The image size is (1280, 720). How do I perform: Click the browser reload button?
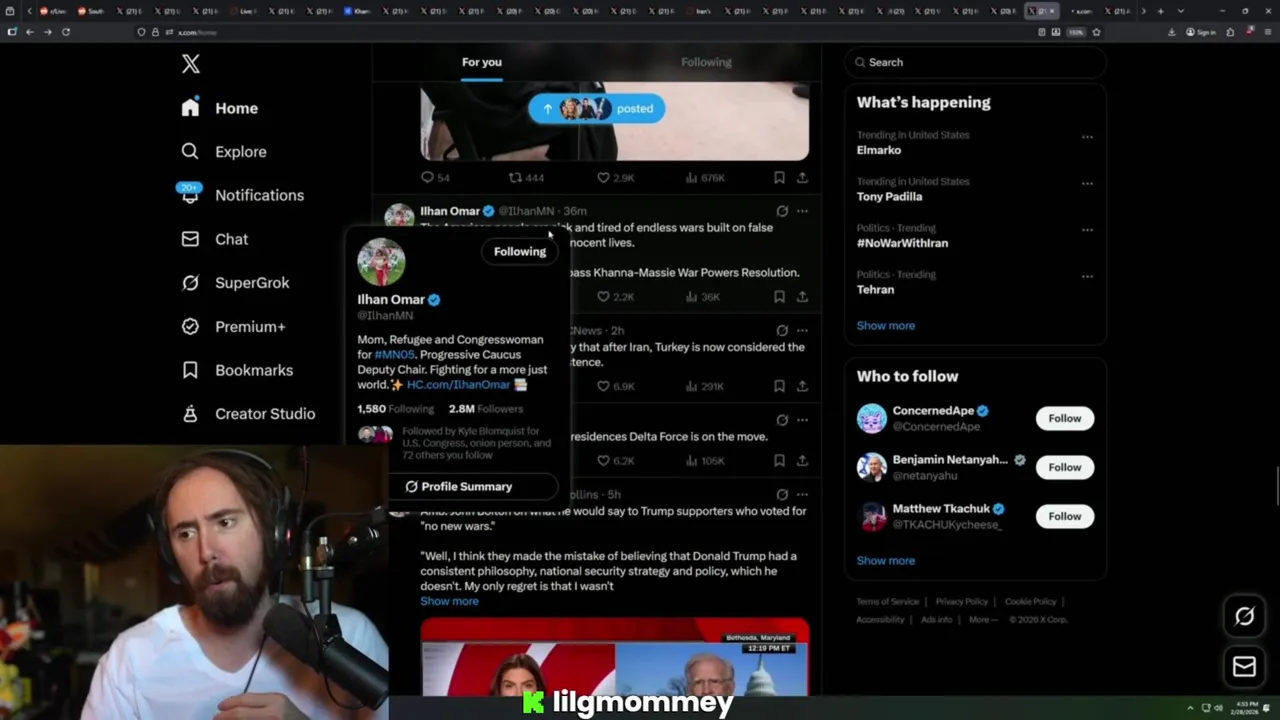click(66, 32)
